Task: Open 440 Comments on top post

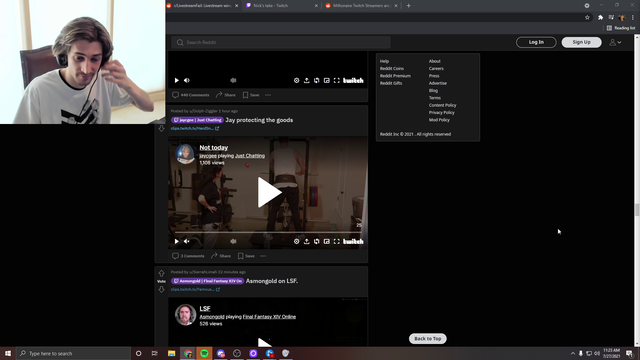Action: 191,95
